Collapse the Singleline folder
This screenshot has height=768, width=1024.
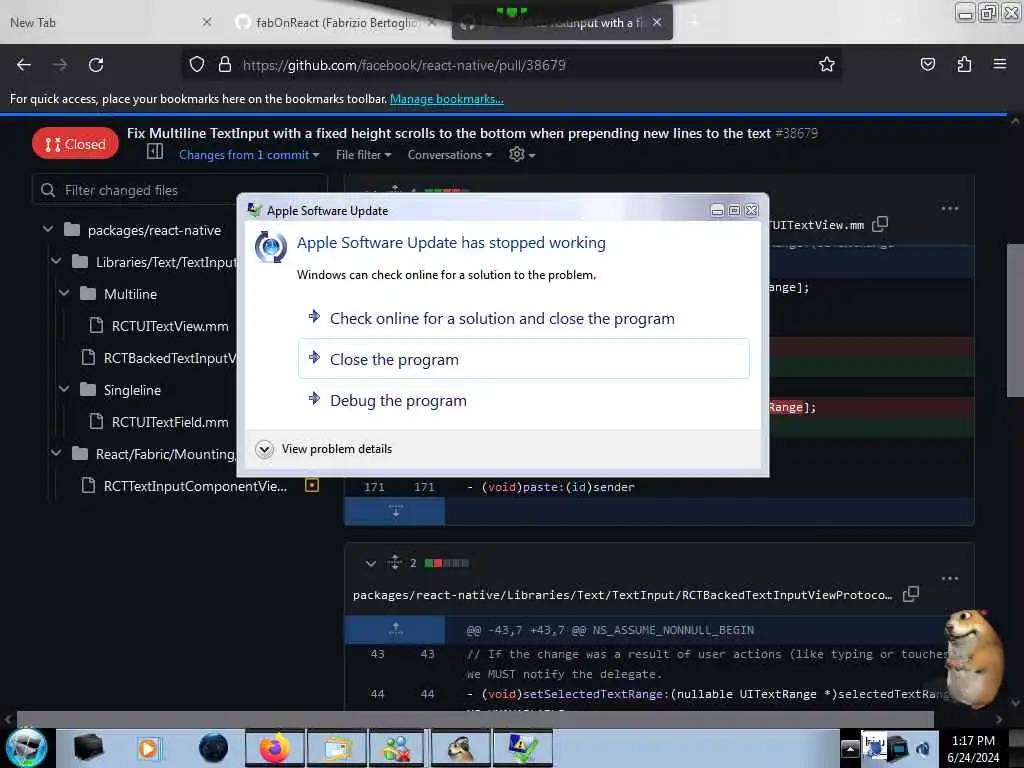click(64, 389)
